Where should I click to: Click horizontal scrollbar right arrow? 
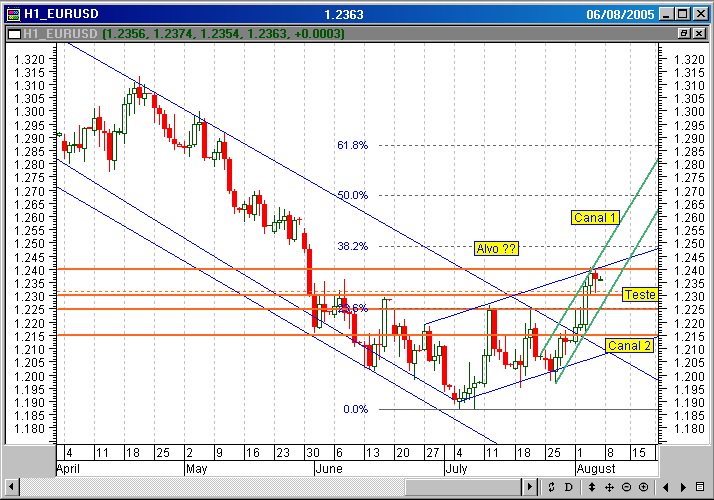(529, 487)
